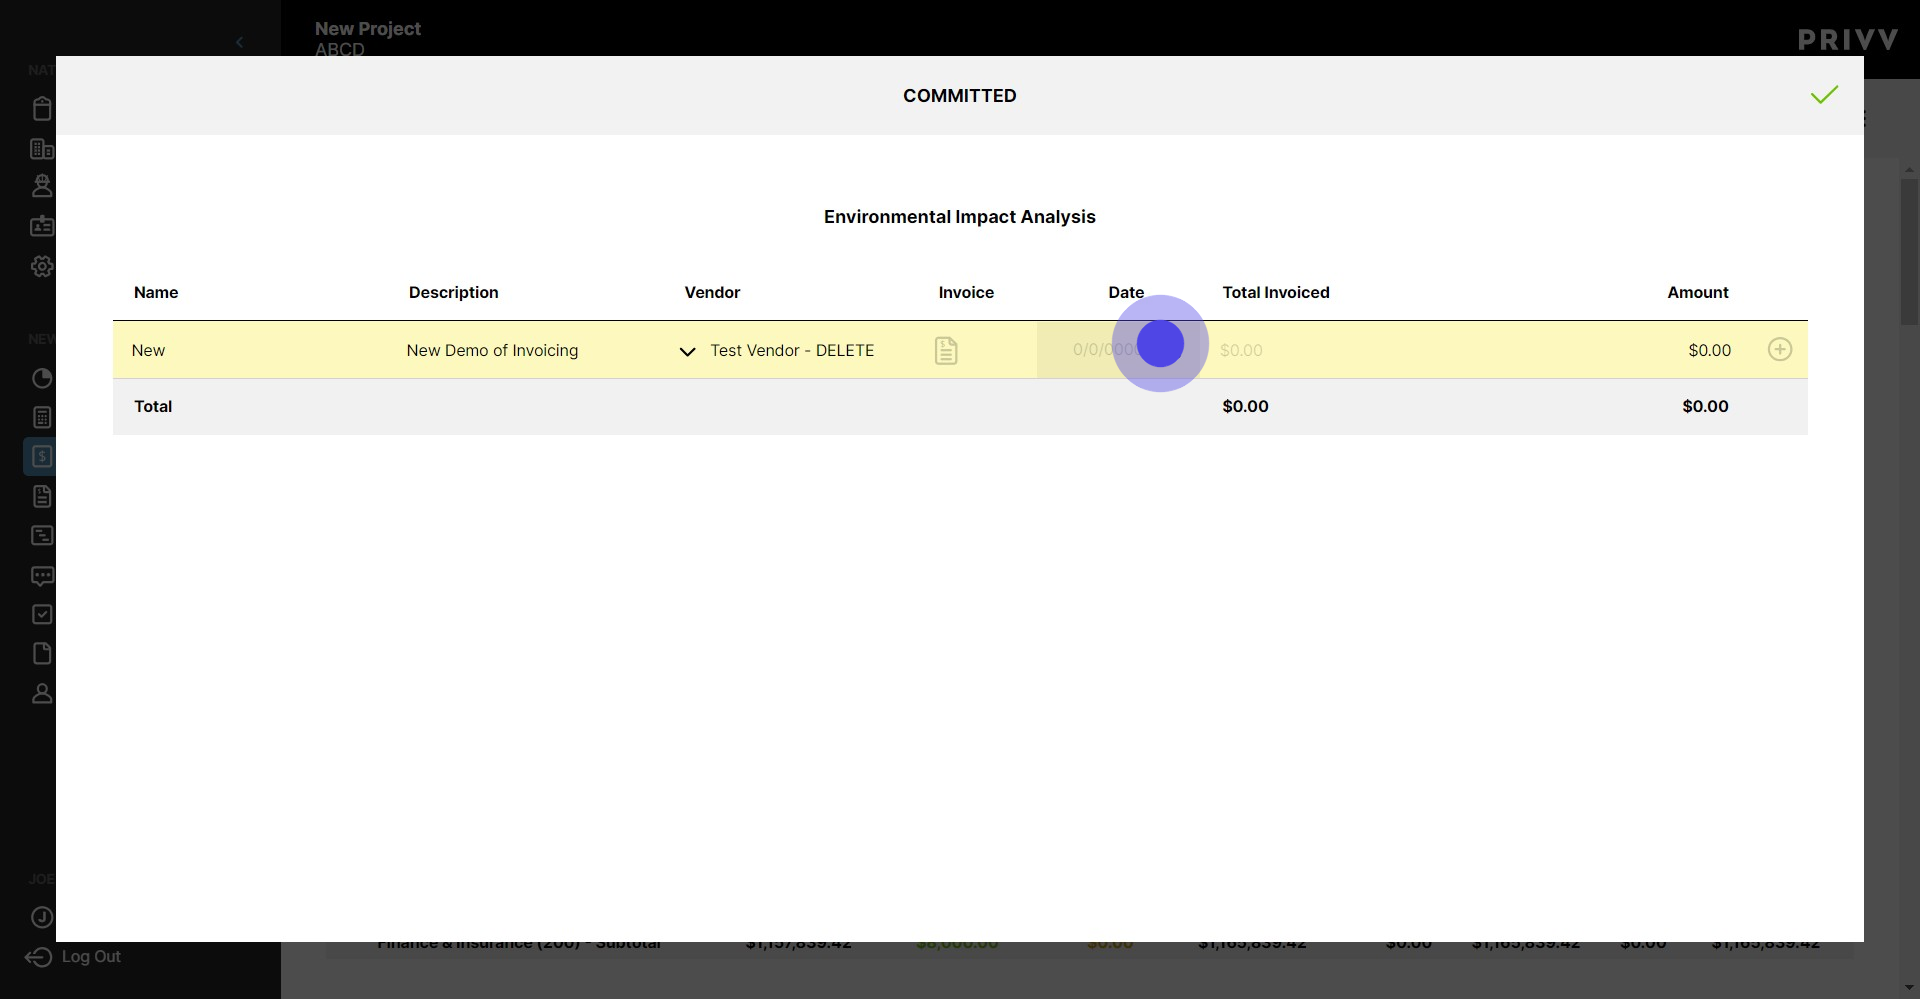
Task: Click the page vertical scrollbar thumb
Action: 1909,252
